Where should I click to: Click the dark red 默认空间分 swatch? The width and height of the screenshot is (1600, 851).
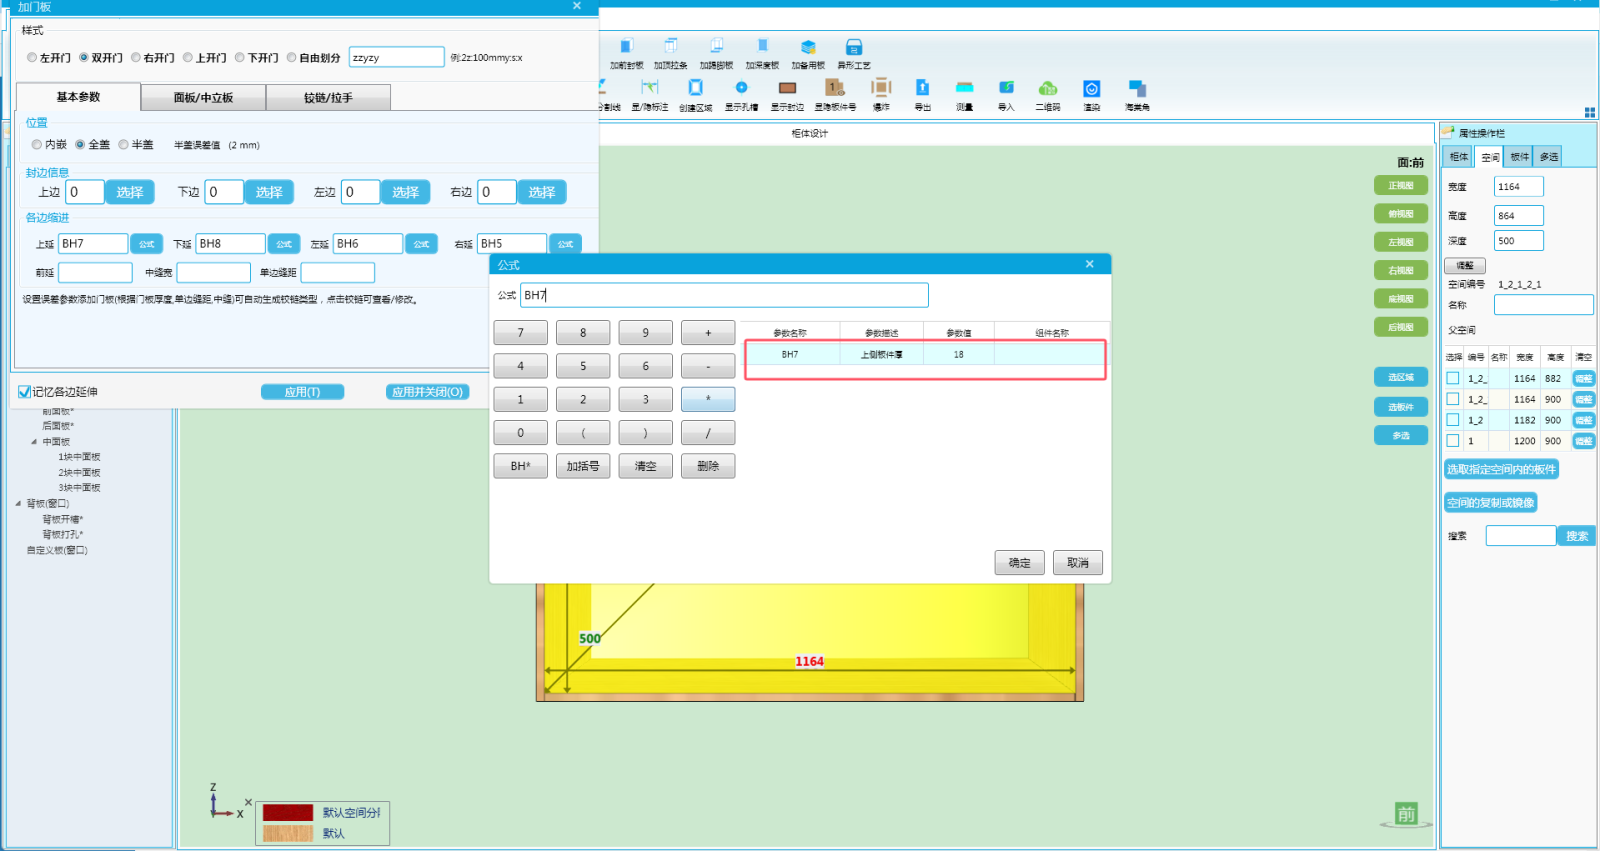(x=288, y=812)
